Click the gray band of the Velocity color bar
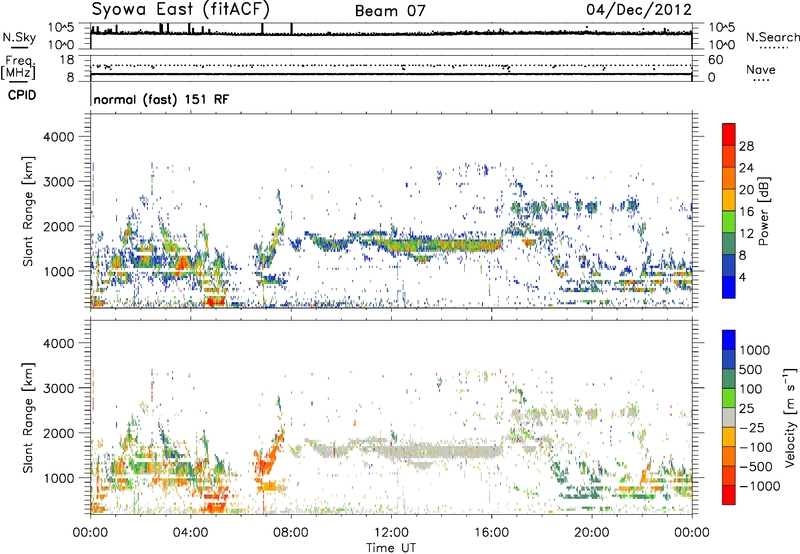 click(x=729, y=418)
